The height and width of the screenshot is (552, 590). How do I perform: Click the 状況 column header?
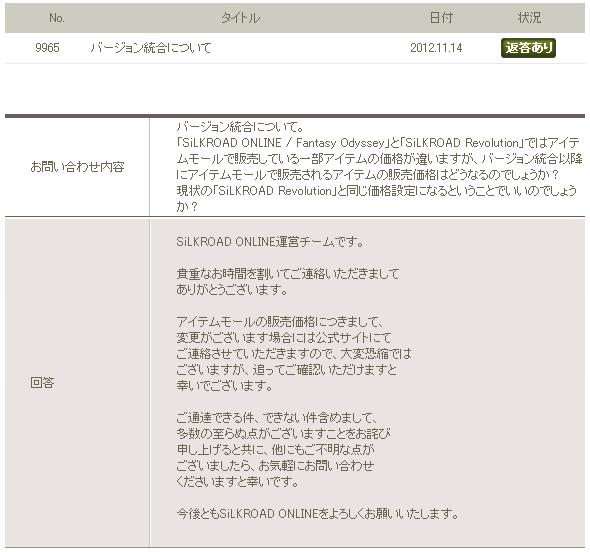[529, 18]
